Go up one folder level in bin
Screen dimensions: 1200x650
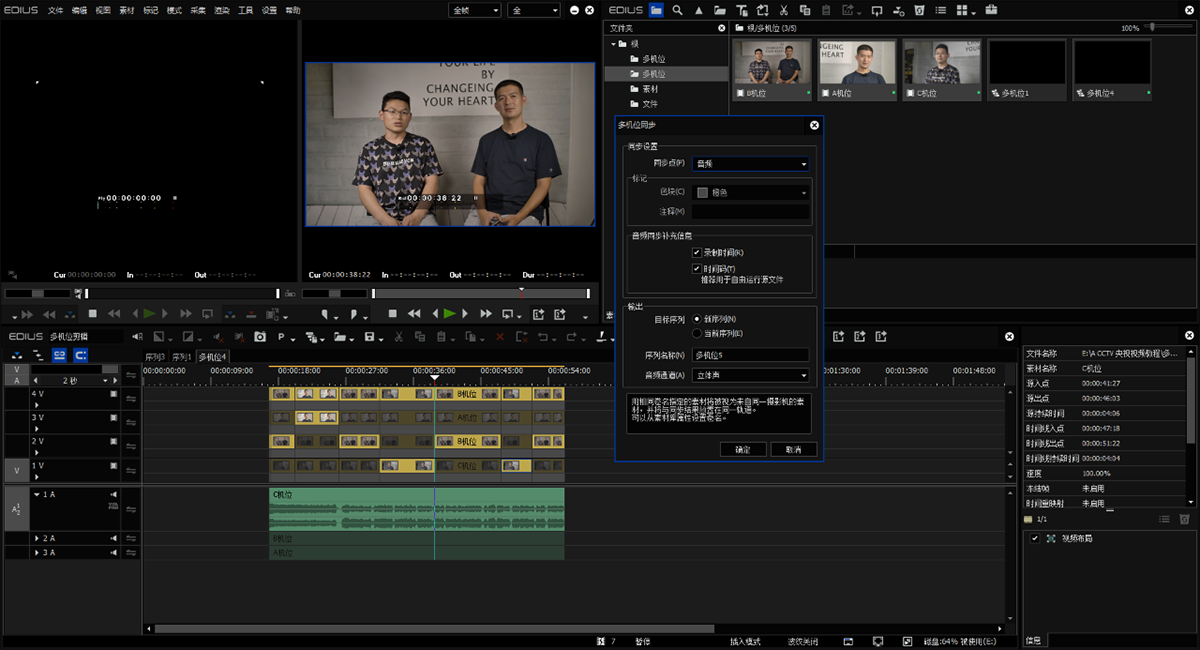pyautogui.click(x=698, y=10)
